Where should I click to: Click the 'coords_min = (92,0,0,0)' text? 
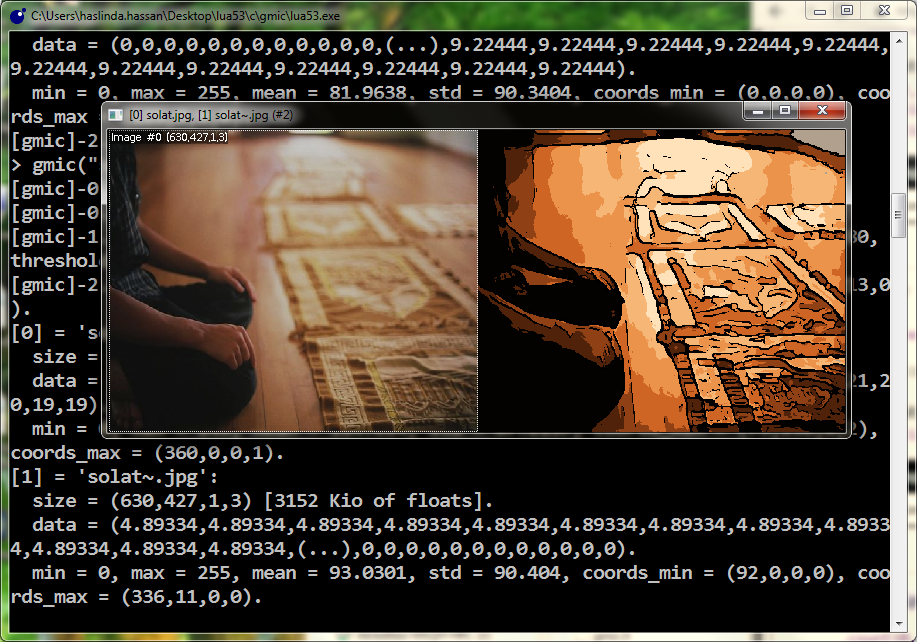point(709,573)
